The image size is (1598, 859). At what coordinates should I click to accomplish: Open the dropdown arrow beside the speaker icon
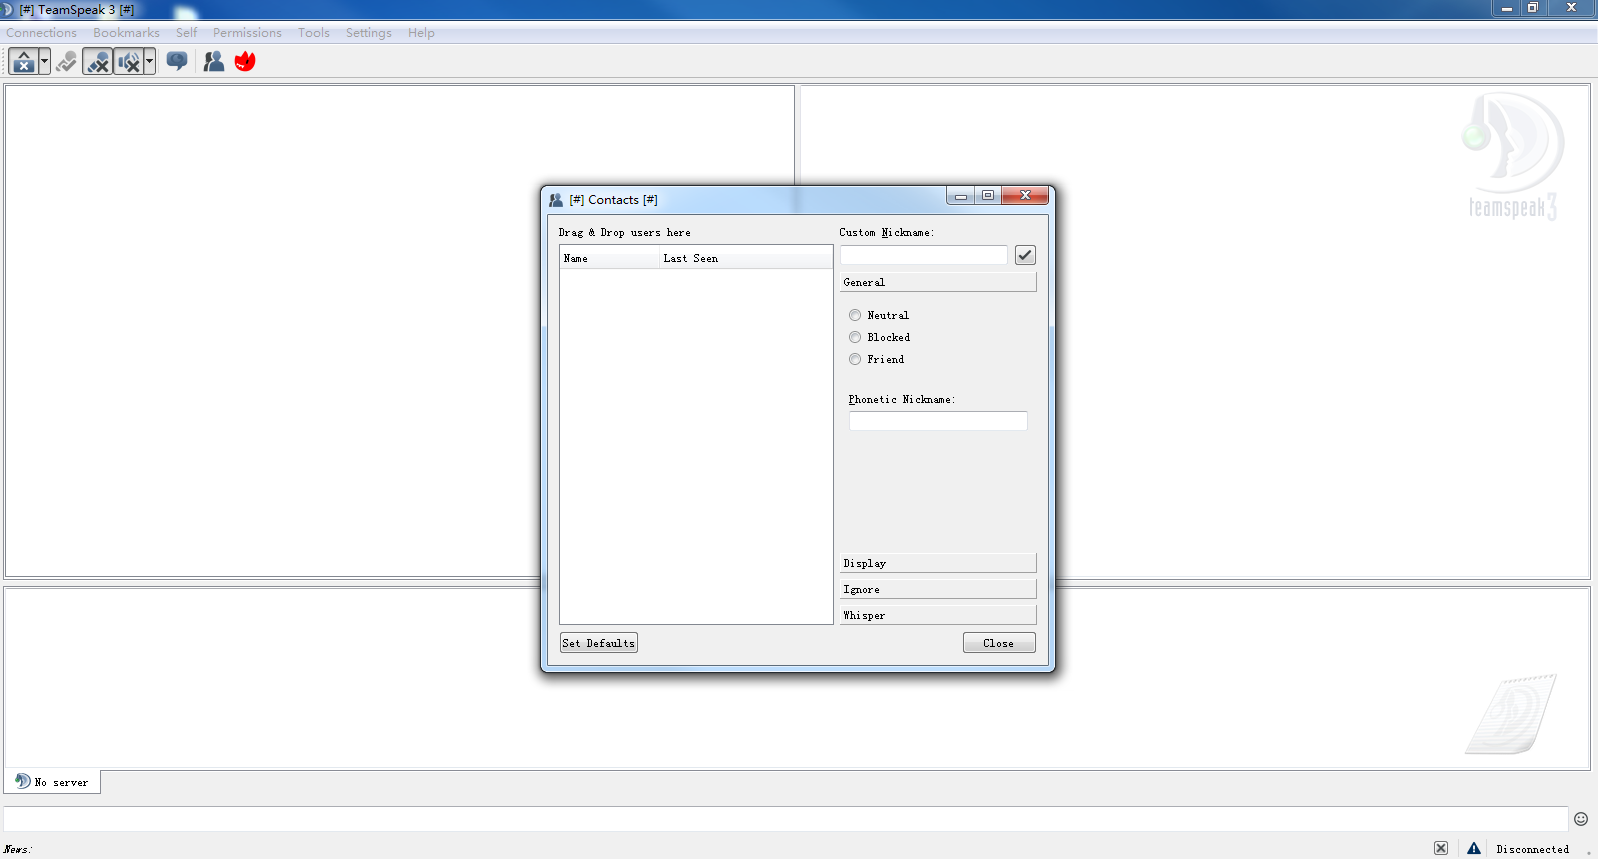[149, 62]
